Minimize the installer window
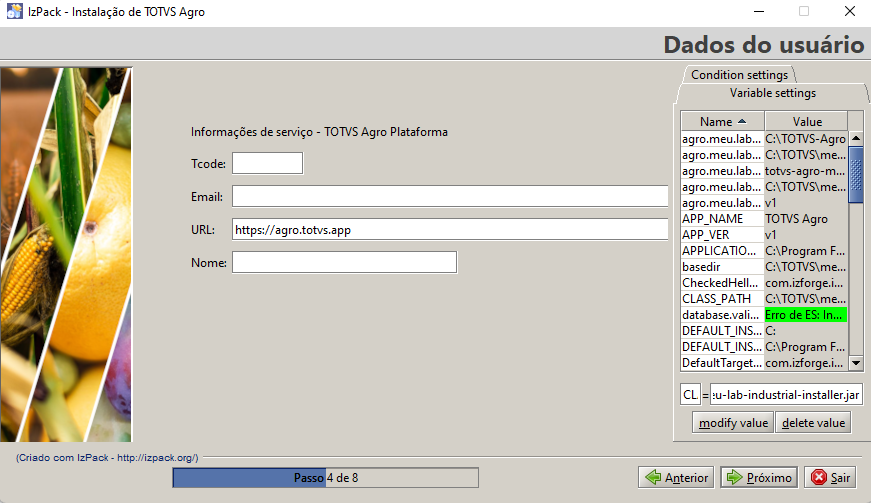Viewport: 871px width, 503px height. (x=759, y=11)
